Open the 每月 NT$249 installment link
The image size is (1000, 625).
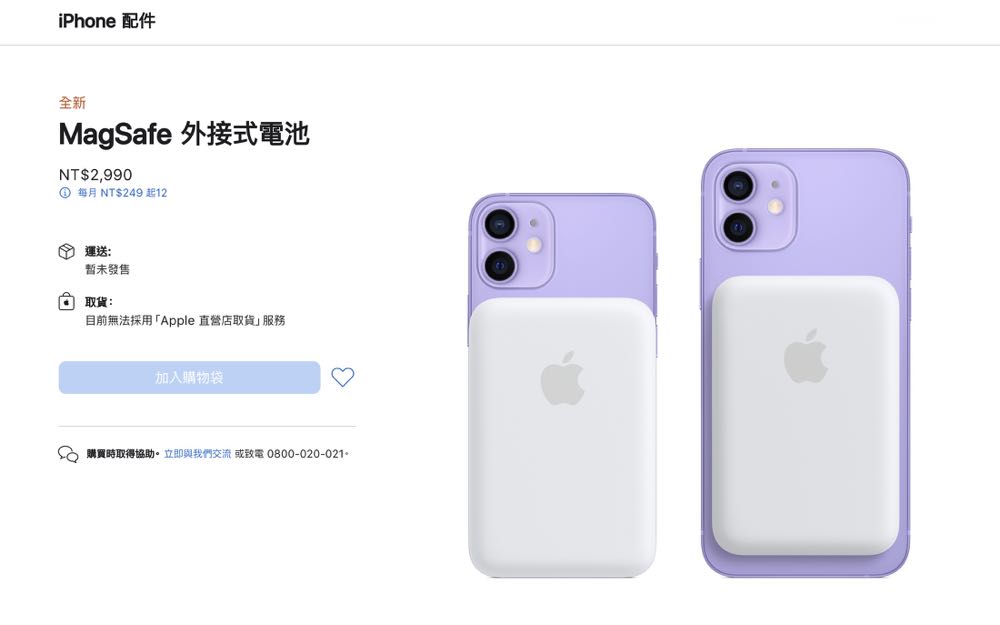pos(122,193)
